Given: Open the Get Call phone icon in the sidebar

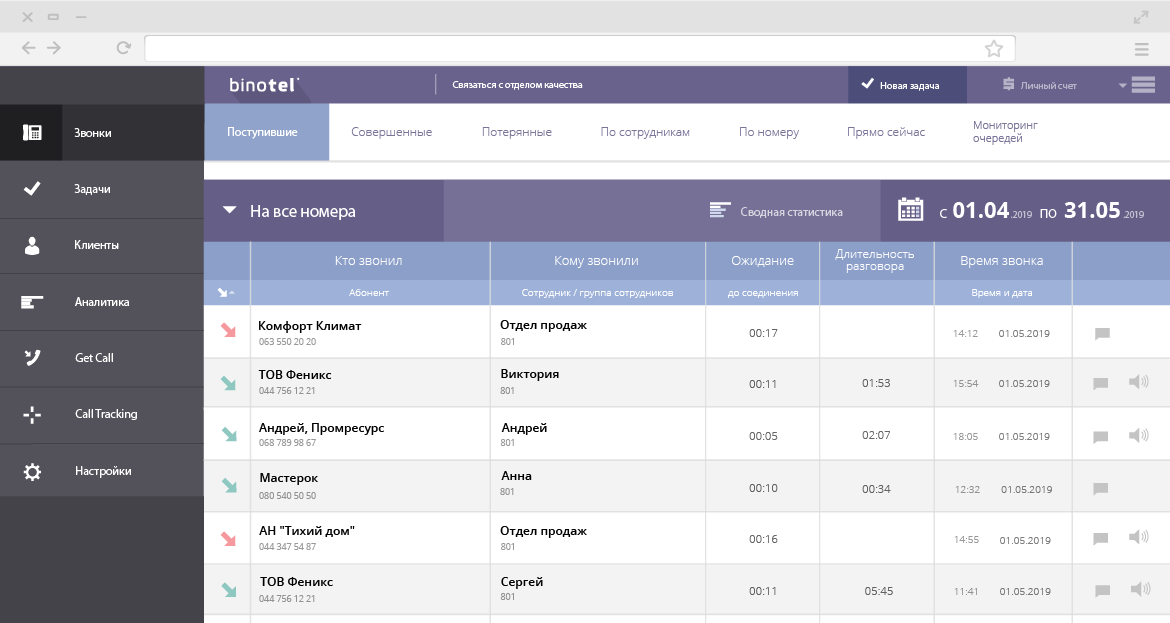Looking at the screenshot, I should coord(31,358).
